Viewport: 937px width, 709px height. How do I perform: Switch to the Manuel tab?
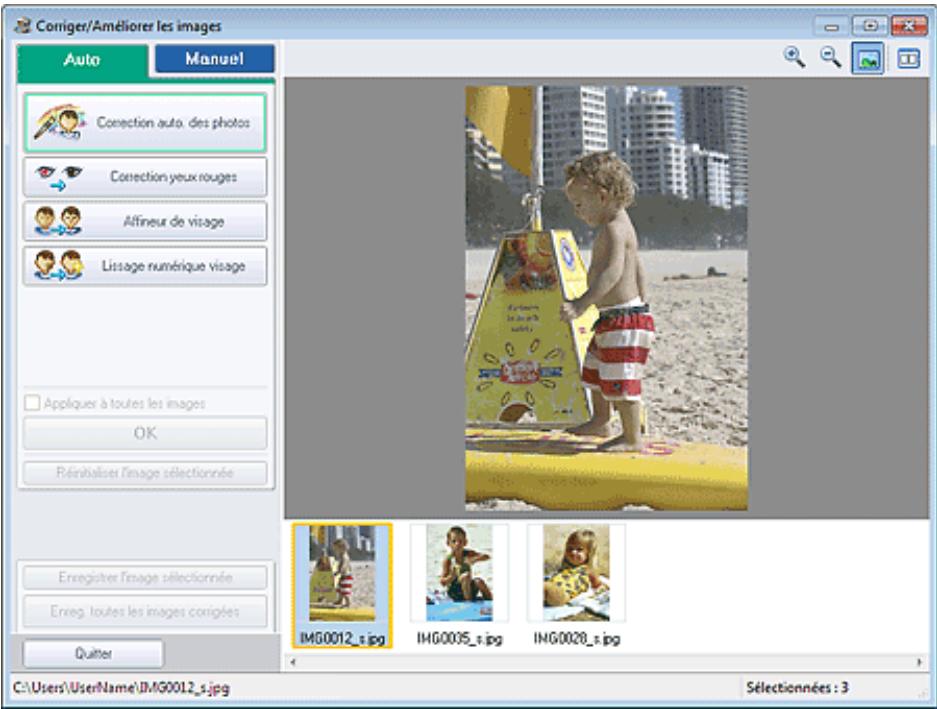point(215,59)
